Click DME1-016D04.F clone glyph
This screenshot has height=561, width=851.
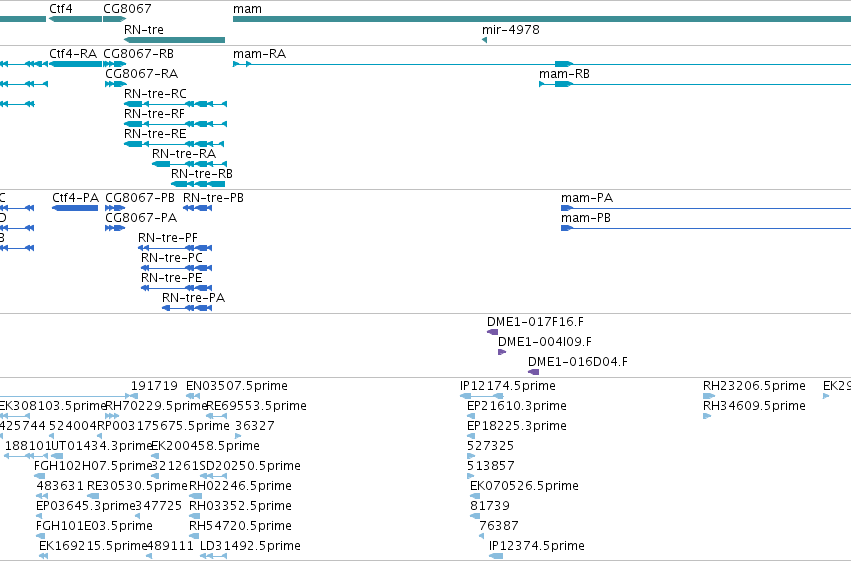point(534,372)
